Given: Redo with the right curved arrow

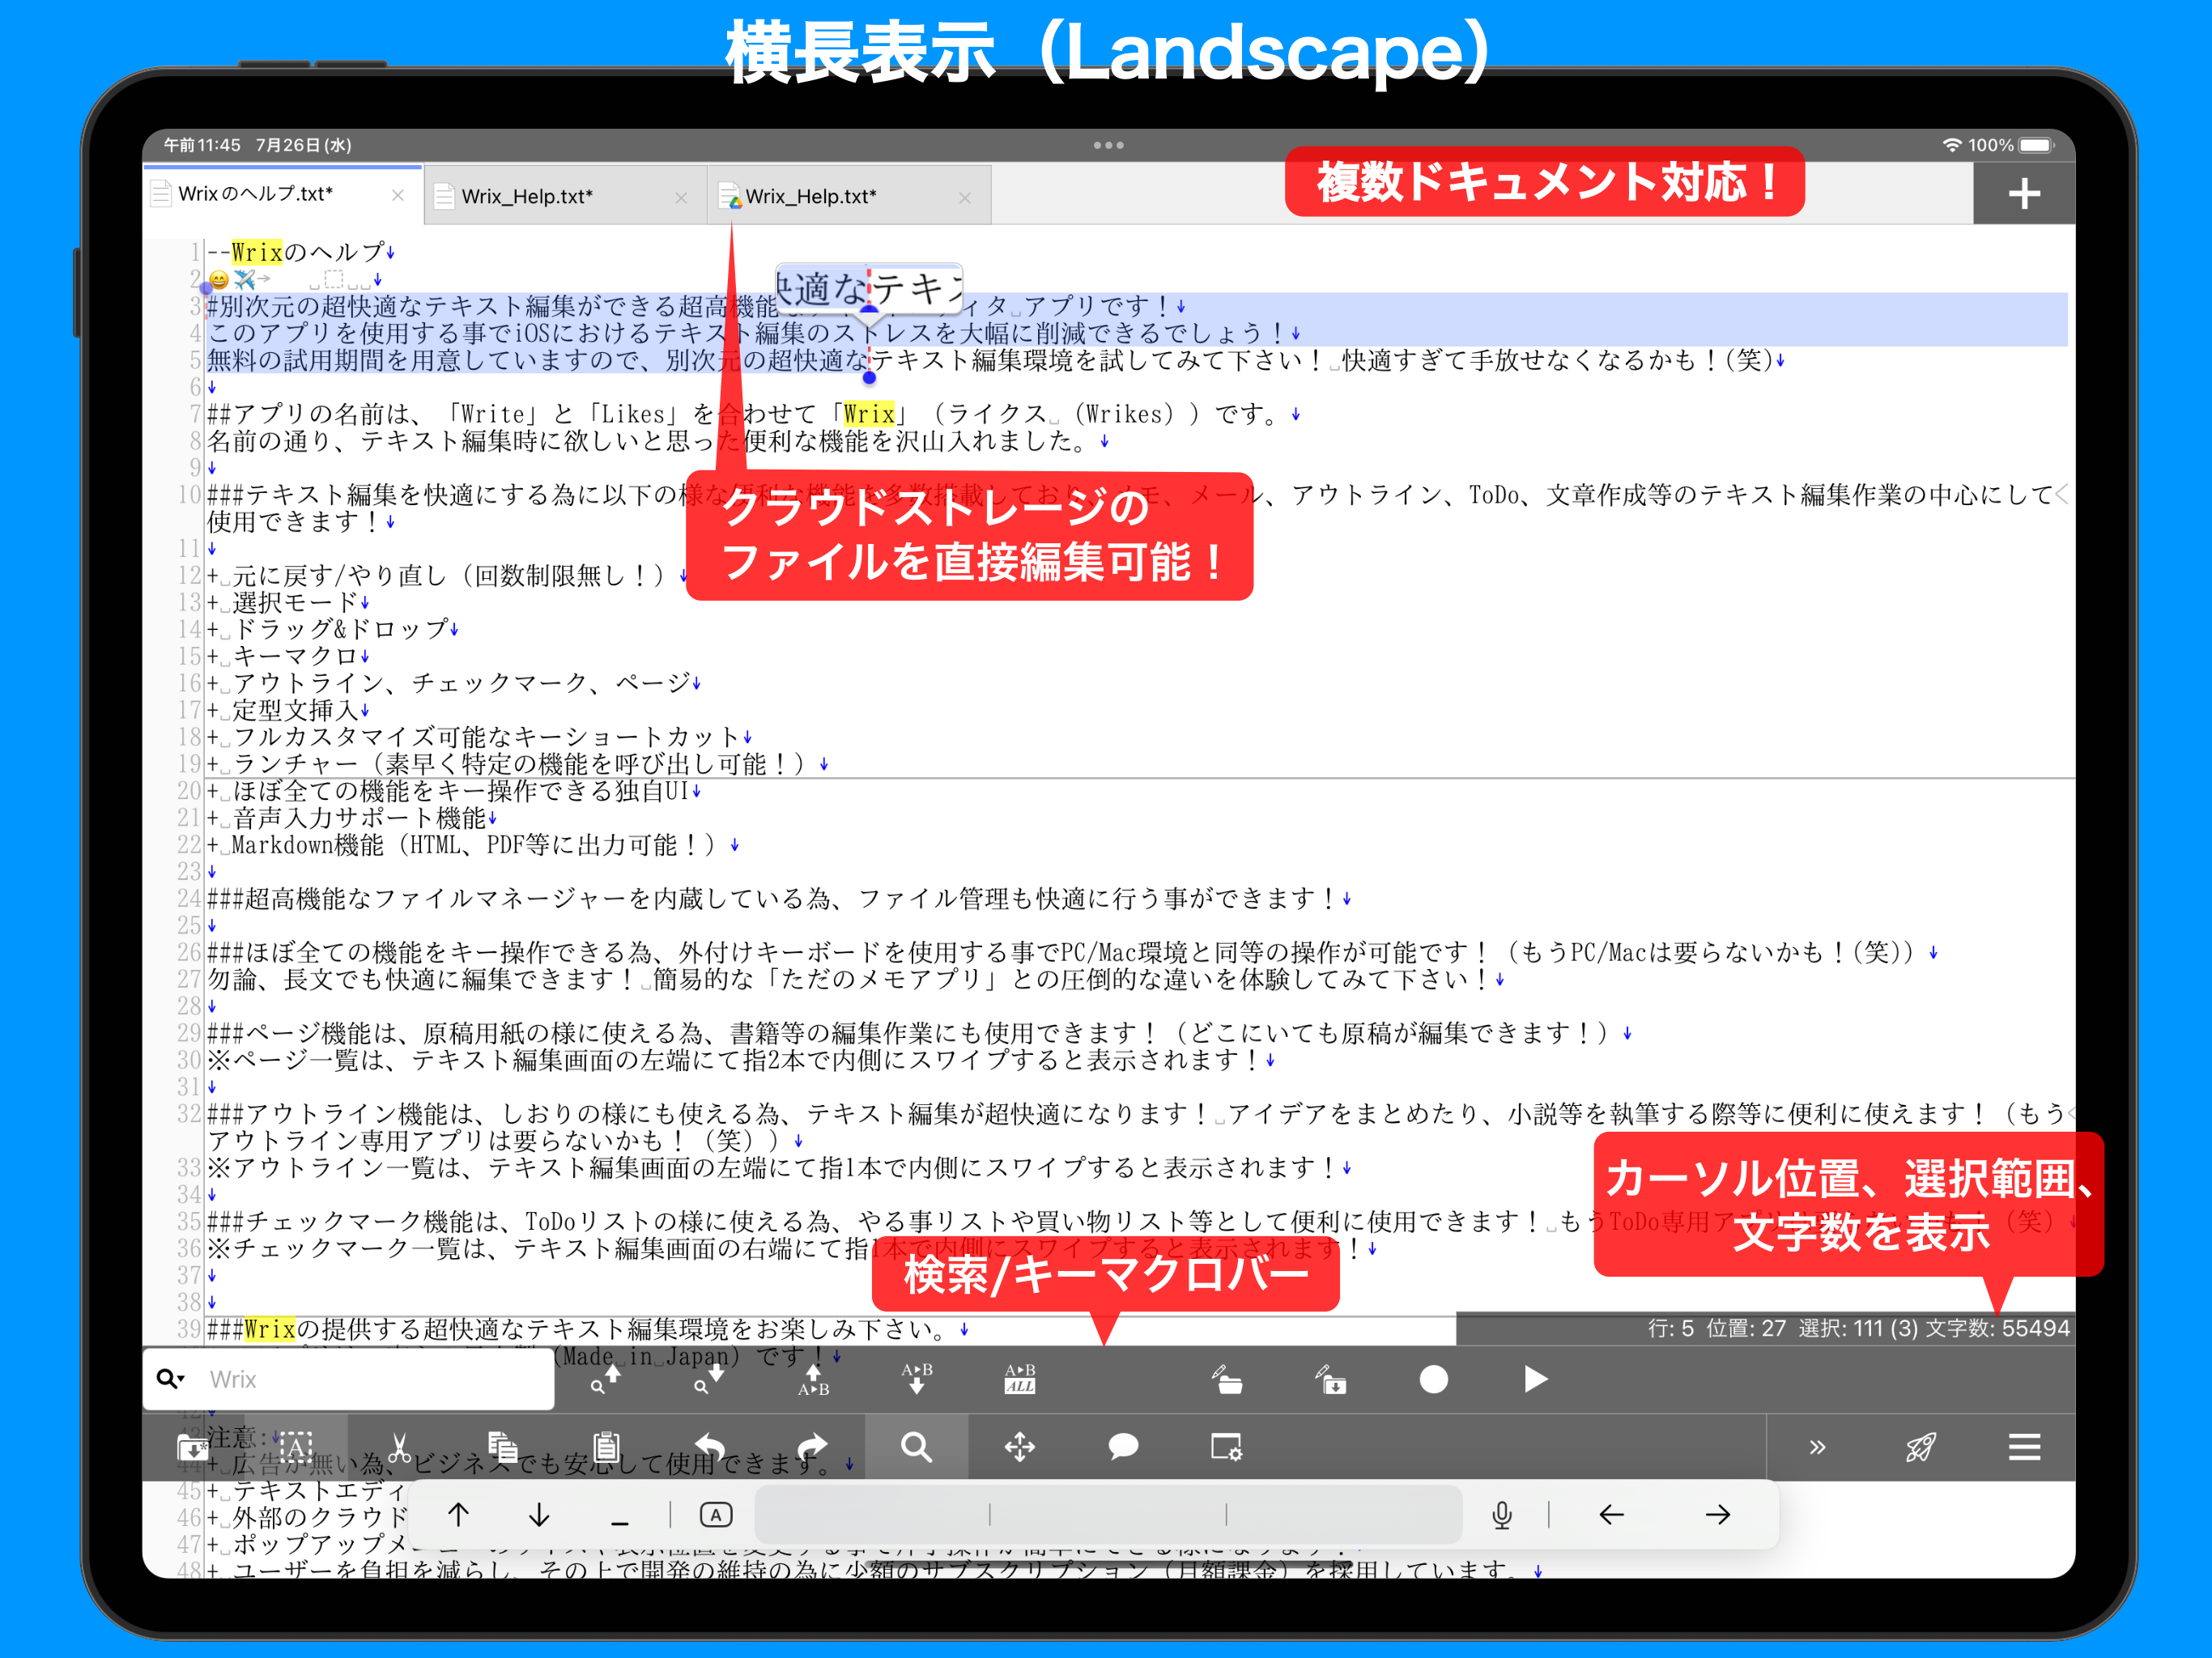Looking at the screenshot, I should 813,1447.
